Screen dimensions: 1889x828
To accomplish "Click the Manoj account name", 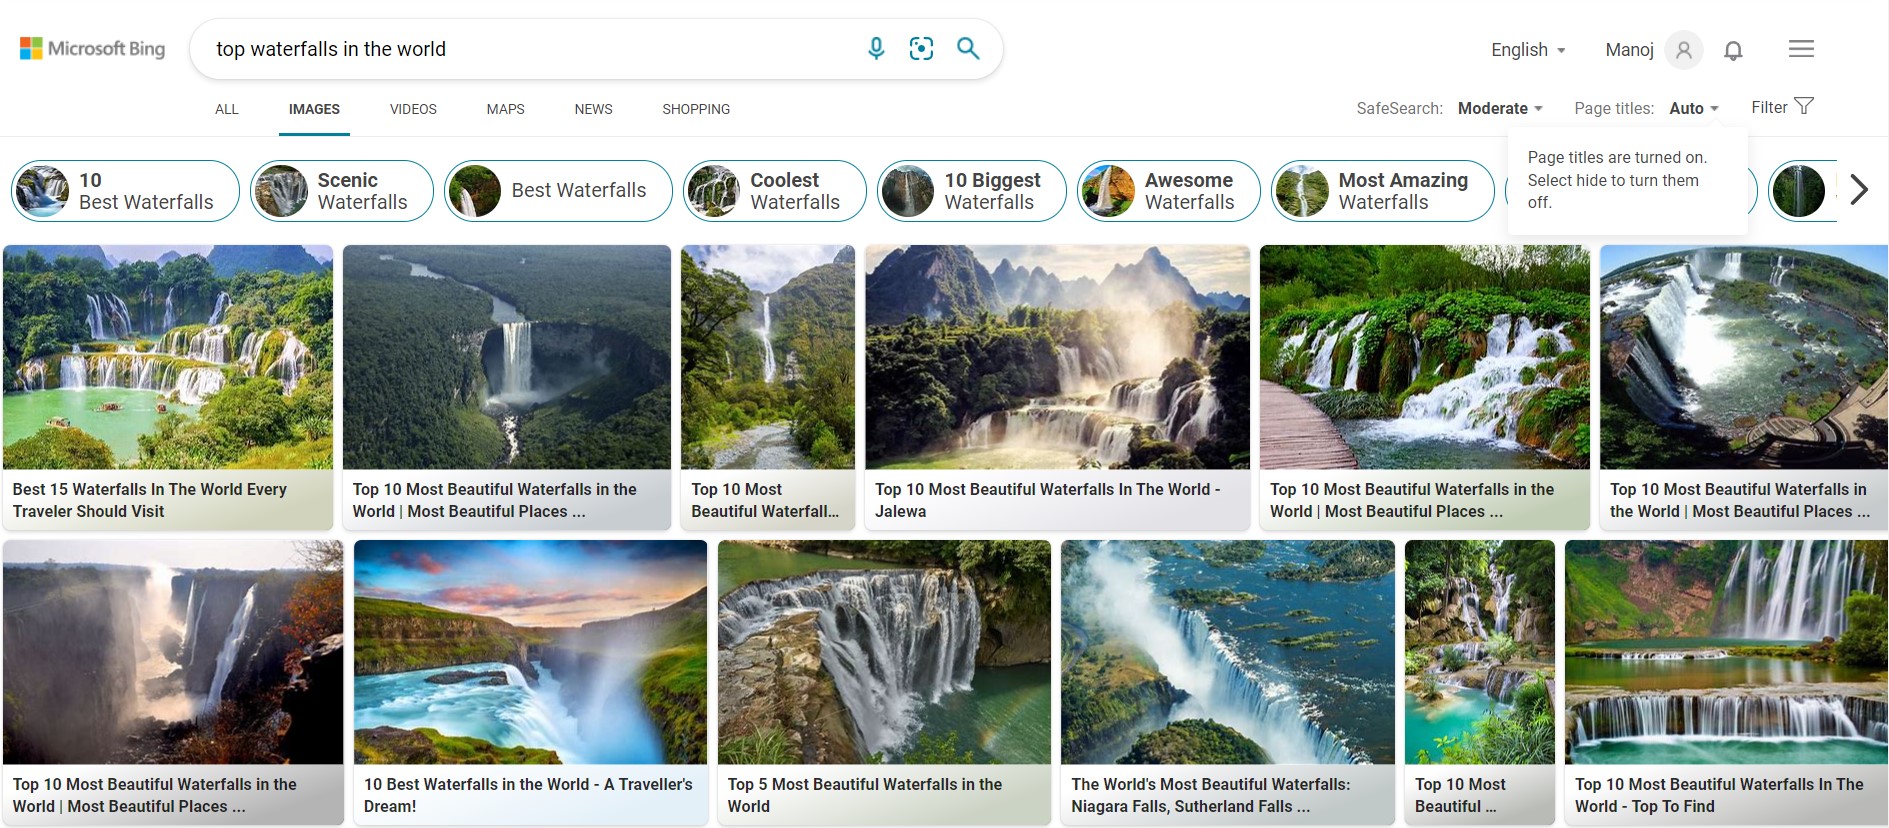I will [1629, 50].
